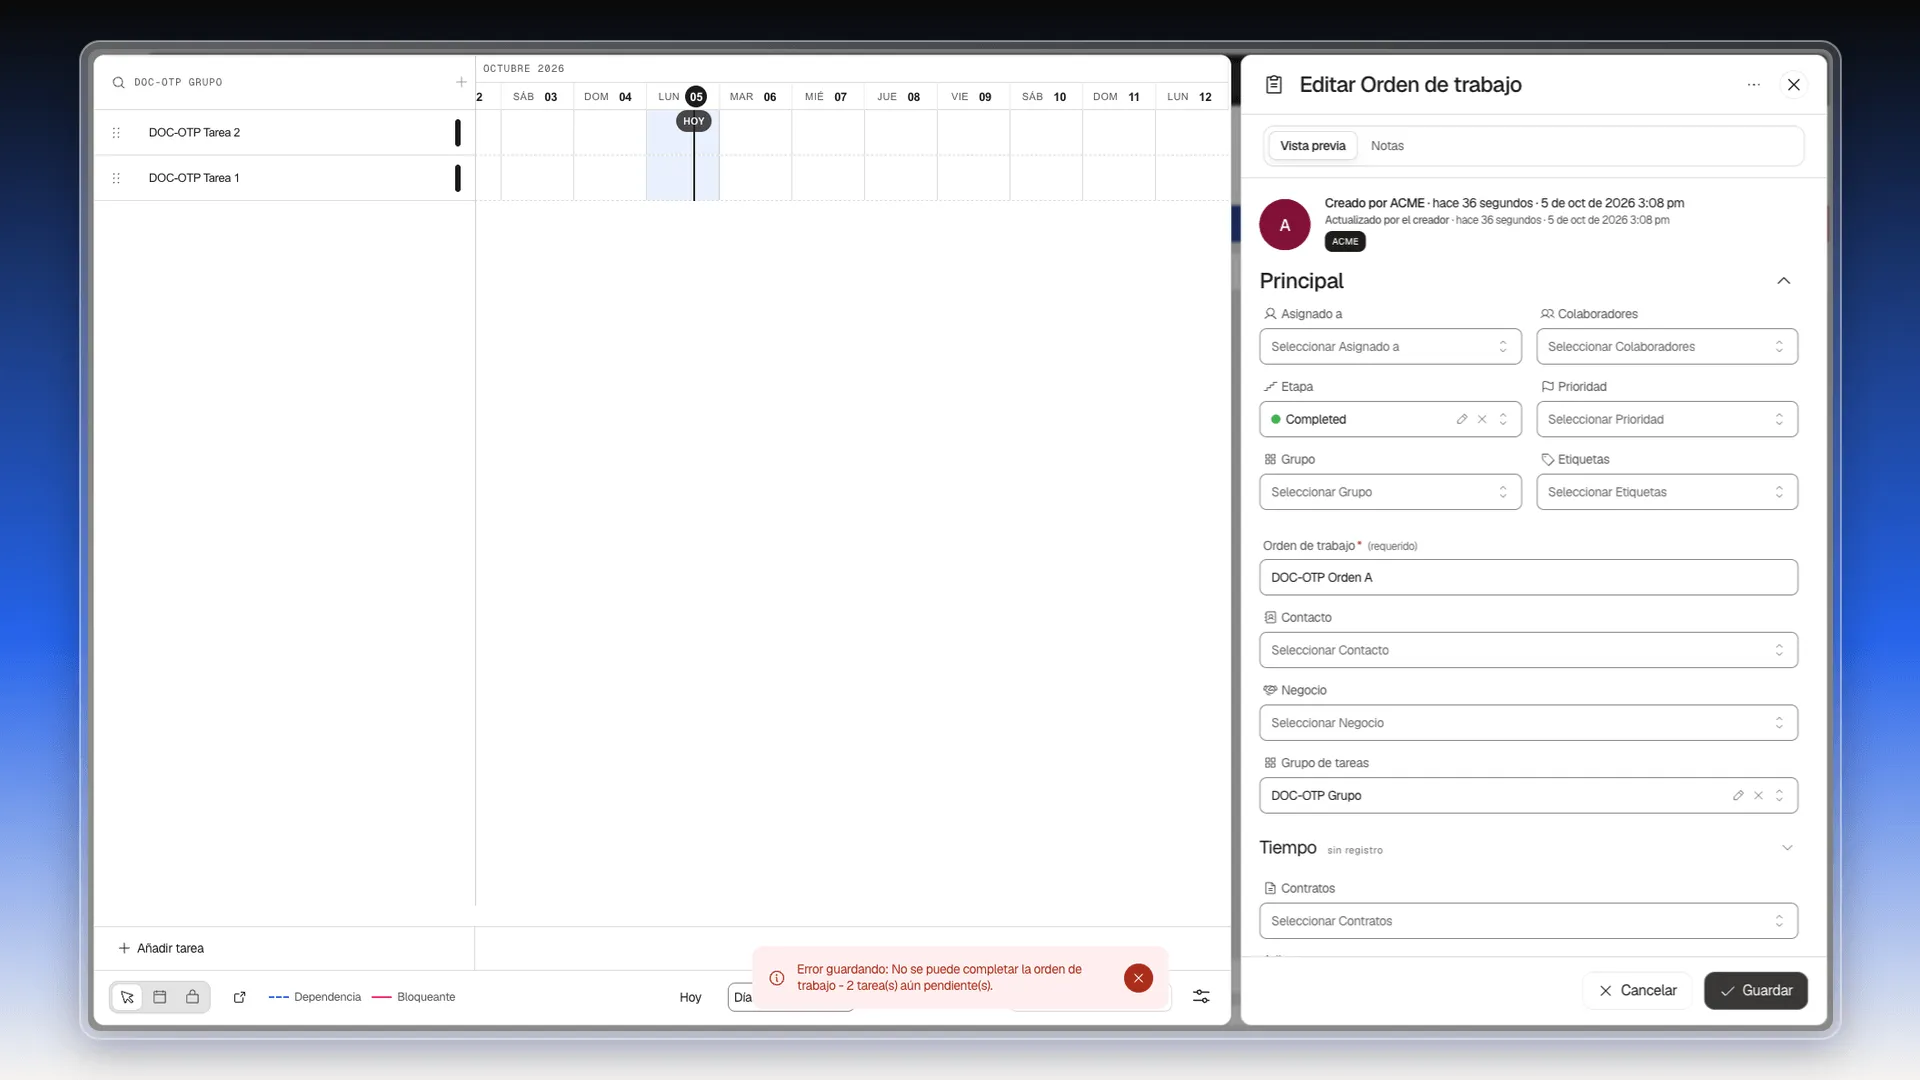Click the ACME creator avatar
This screenshot has height=1080, width=1920.
(1285, 225)
